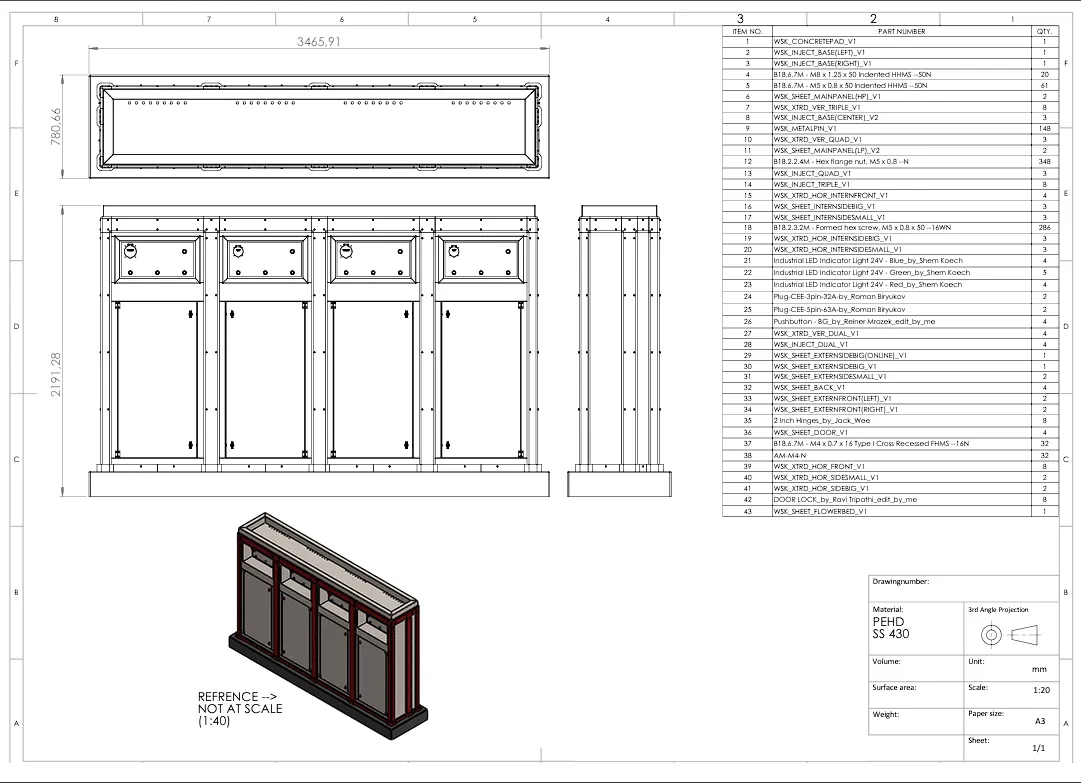
Task: Select the DOOR LOCK by Ravi Tripathi row
Action: click(x=890, y=500)
